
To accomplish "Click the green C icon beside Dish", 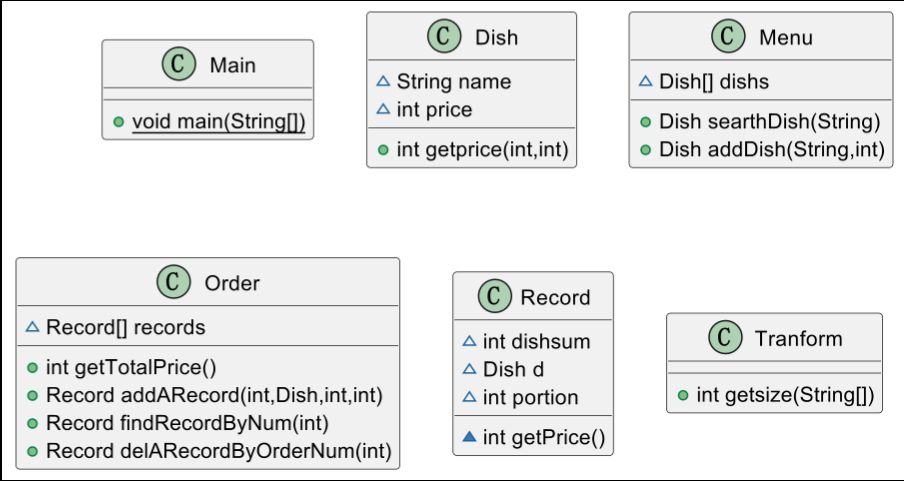I will click(443, 37).
